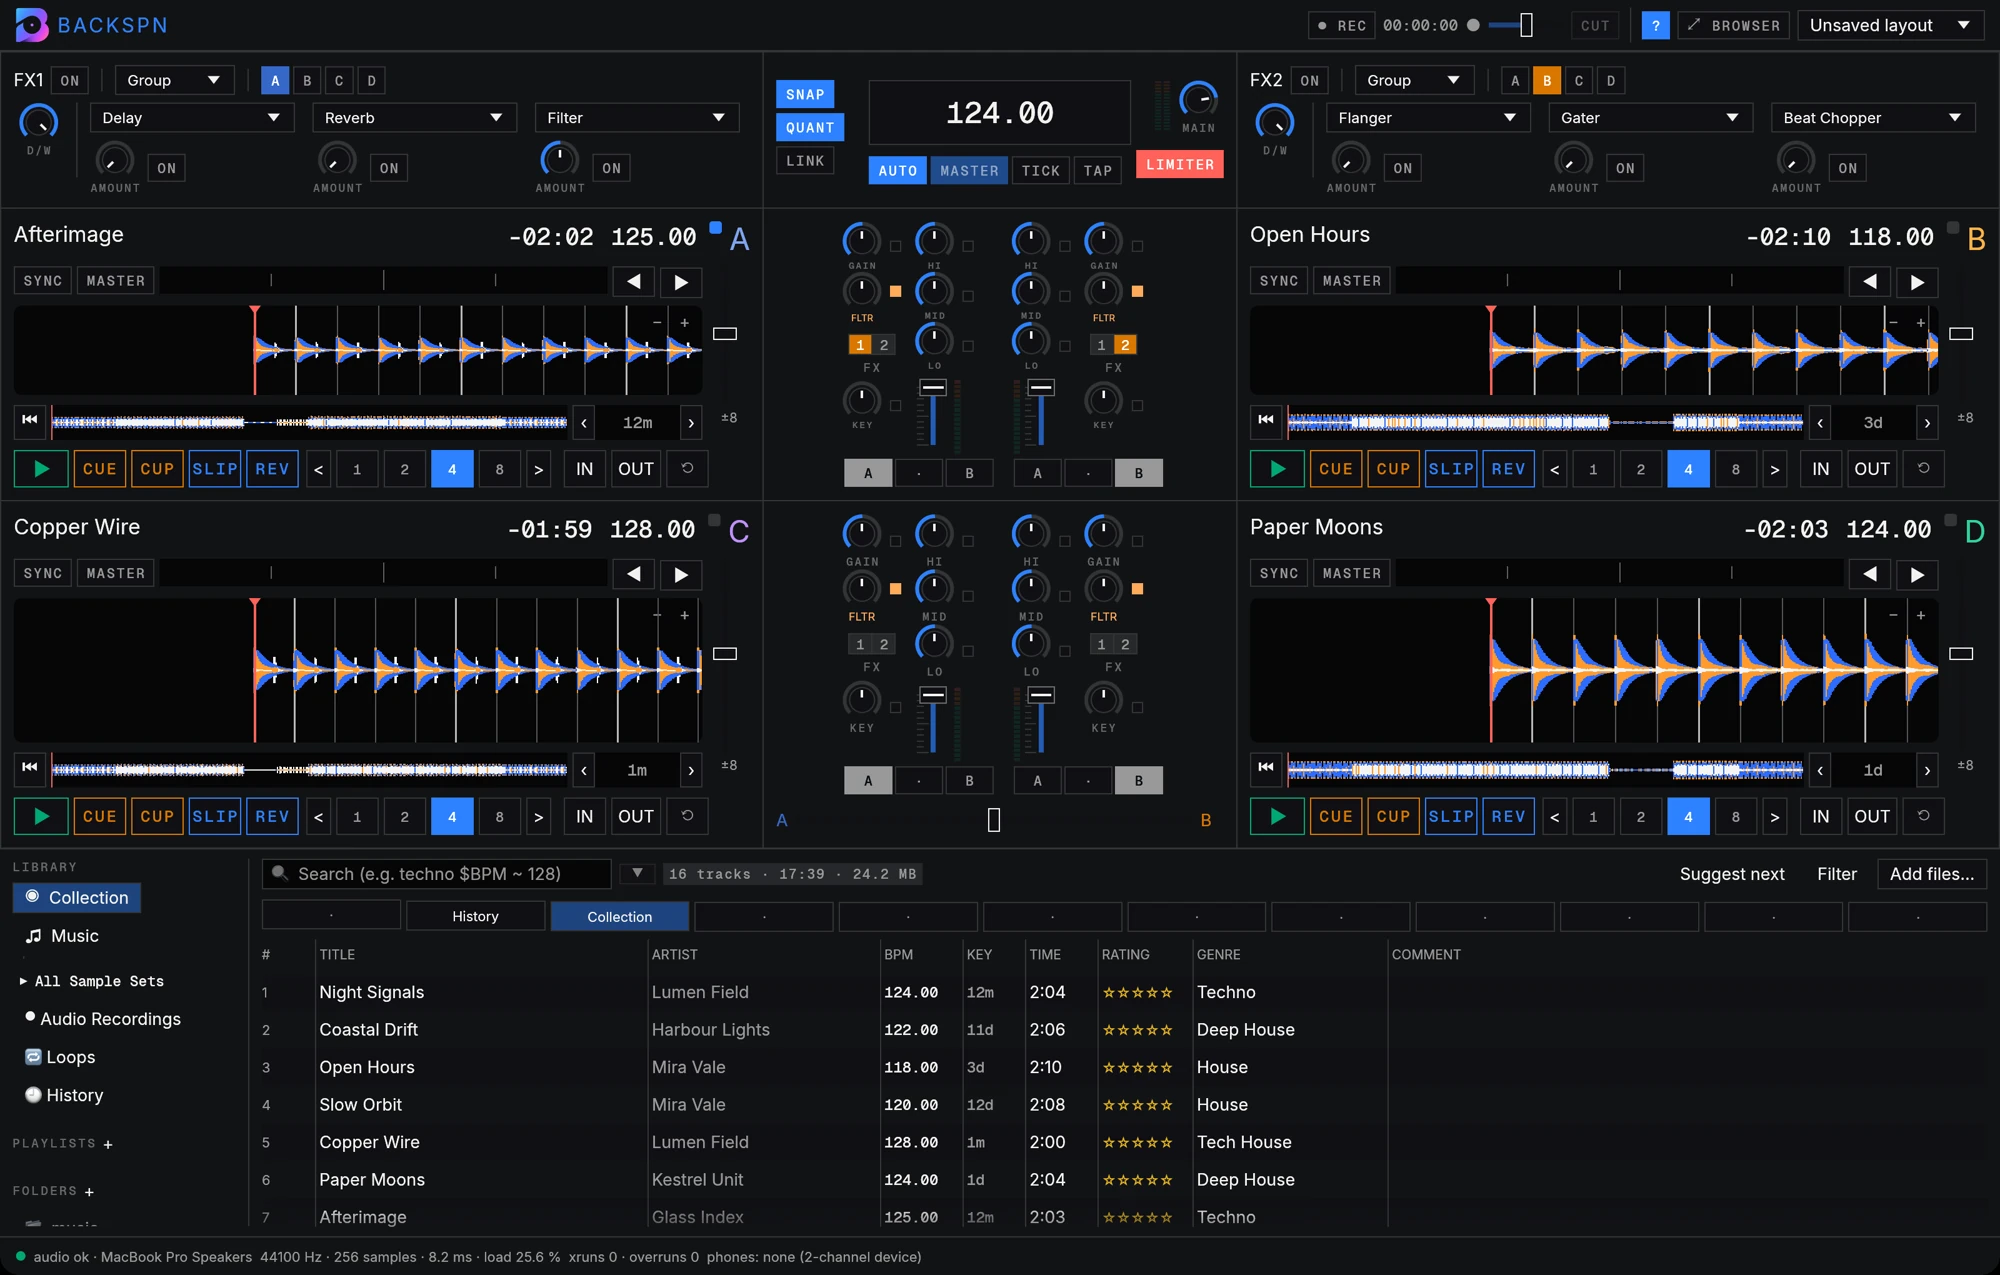Open the Beat Chopper effect dropdown

point(1873,118)
